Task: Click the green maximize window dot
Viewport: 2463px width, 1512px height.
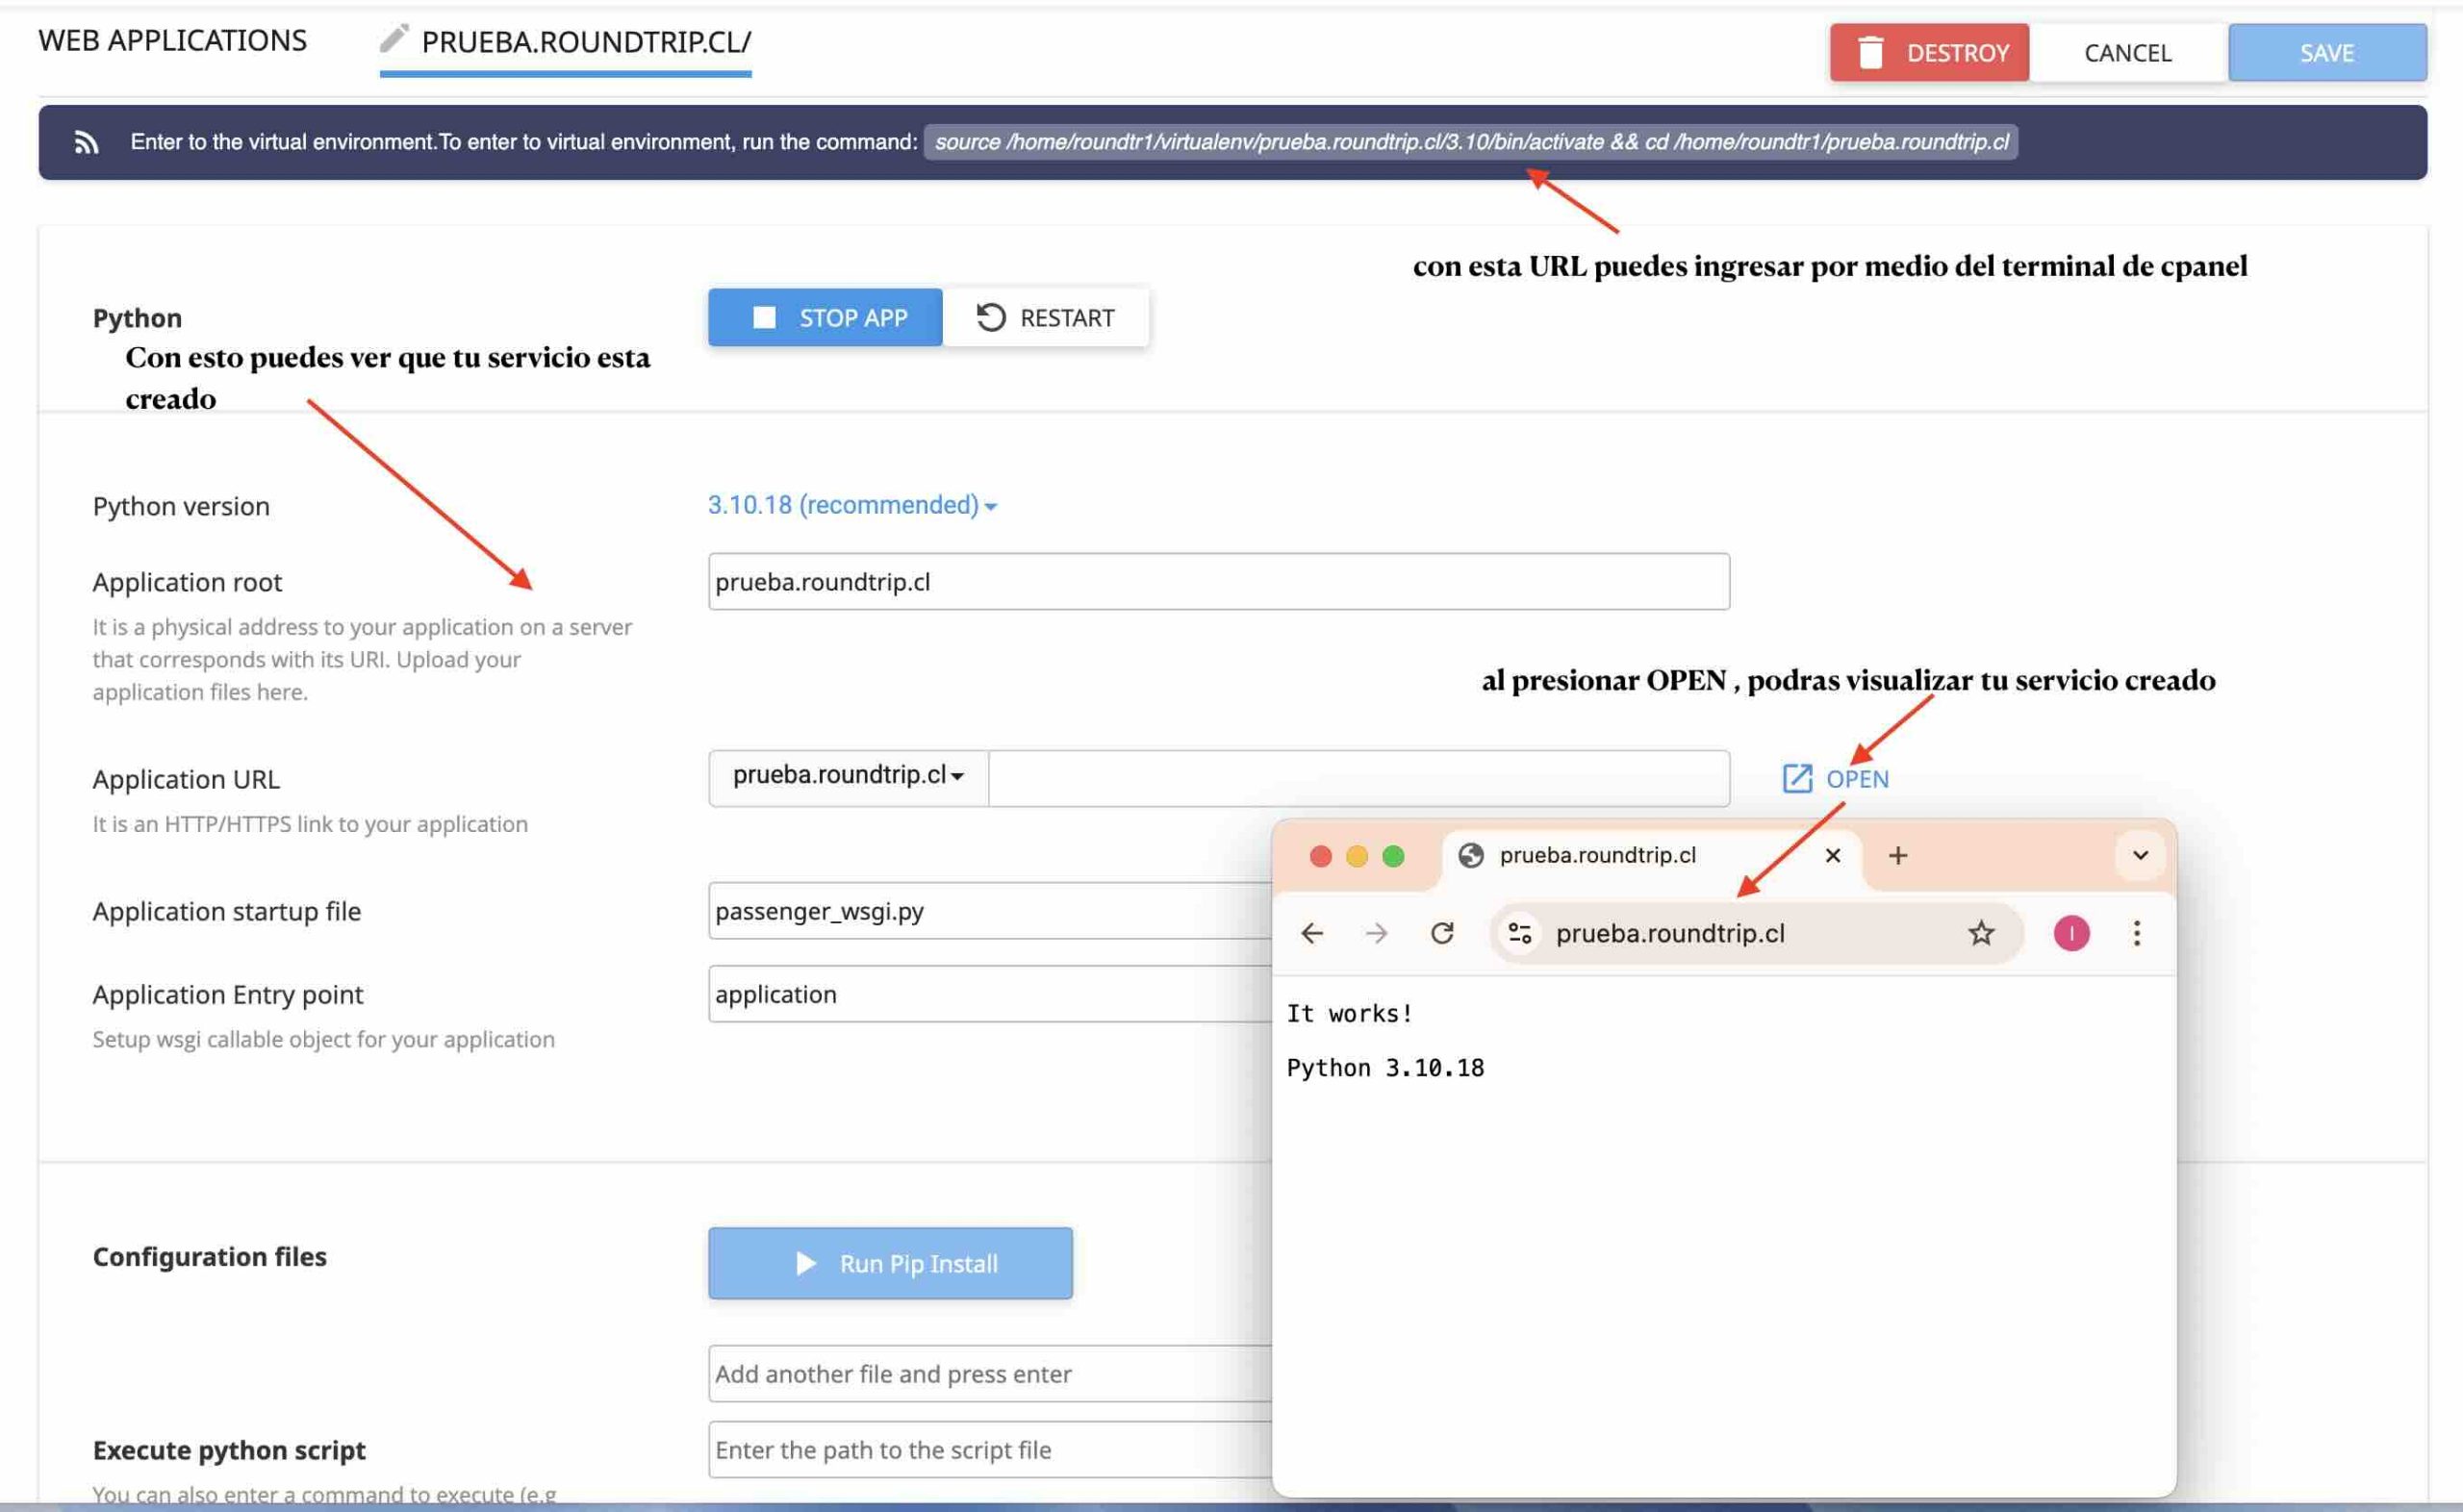Action: tap(1393, 856)
